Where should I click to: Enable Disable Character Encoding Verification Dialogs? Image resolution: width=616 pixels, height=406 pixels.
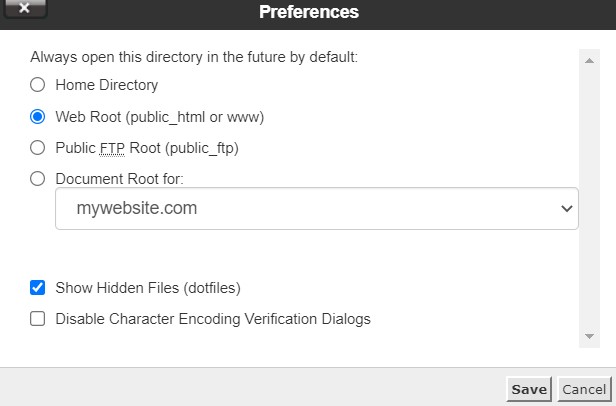click(x=38, y=319)
